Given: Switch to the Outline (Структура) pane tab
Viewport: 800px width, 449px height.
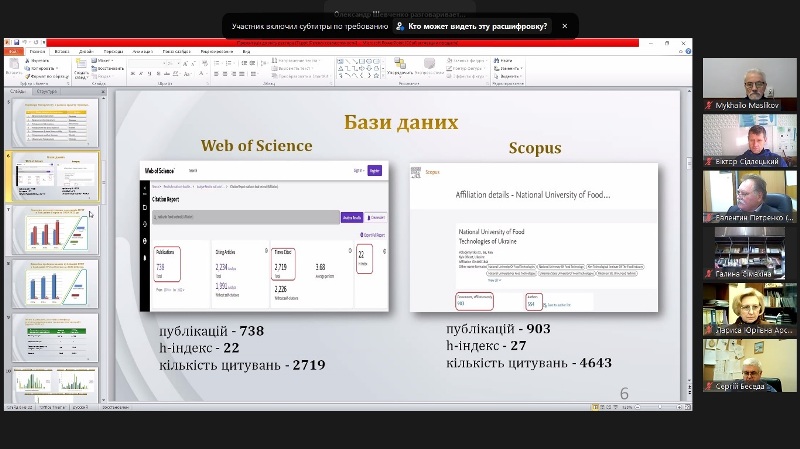Looking at the screenshot, I should point(47,92).
